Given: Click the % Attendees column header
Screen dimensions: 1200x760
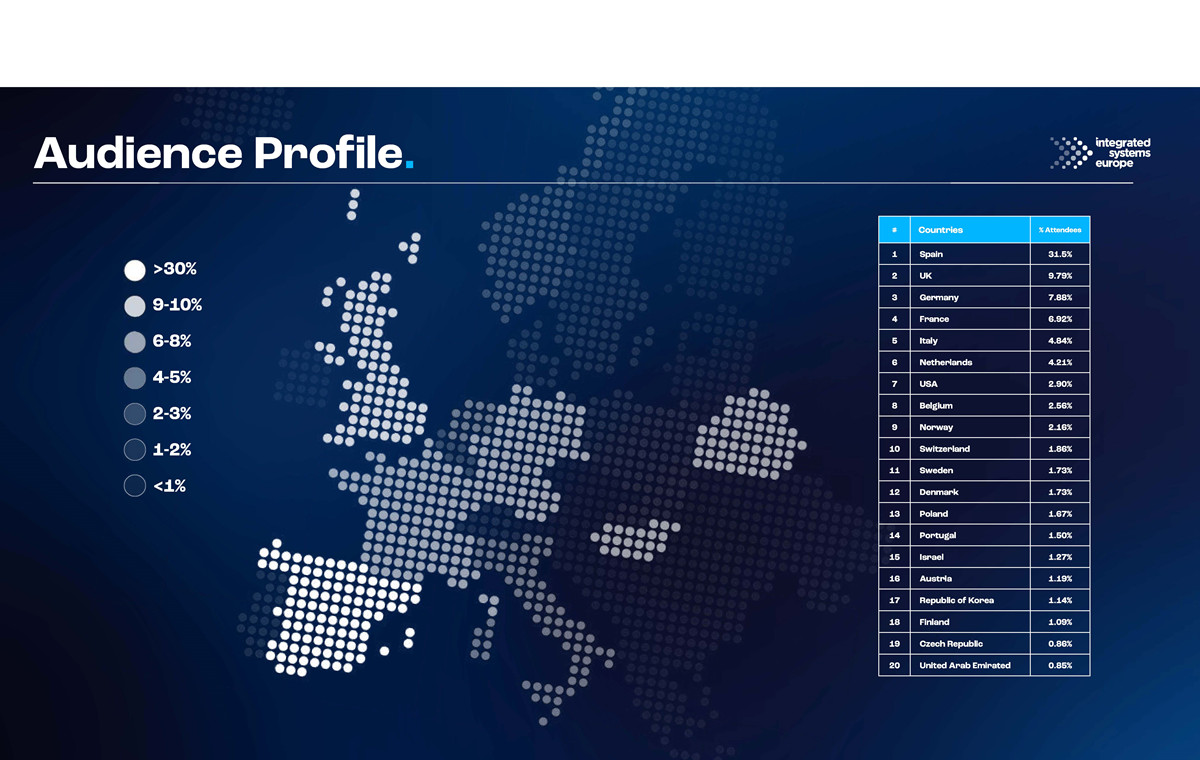Looking at the screenshot, I should pos(1060,230).
